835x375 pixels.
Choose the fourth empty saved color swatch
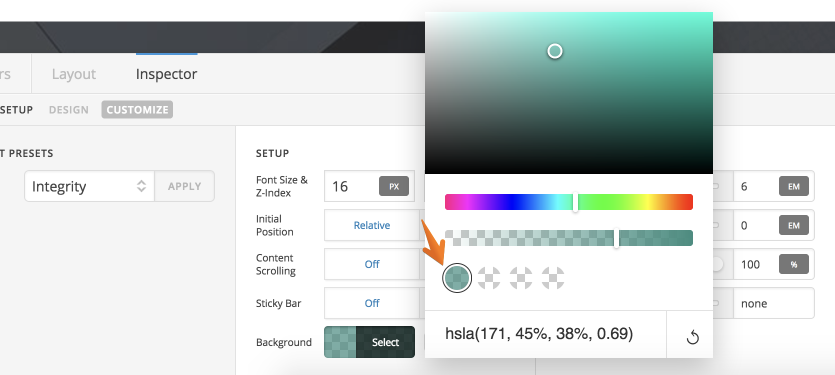(x=553, y=278)
